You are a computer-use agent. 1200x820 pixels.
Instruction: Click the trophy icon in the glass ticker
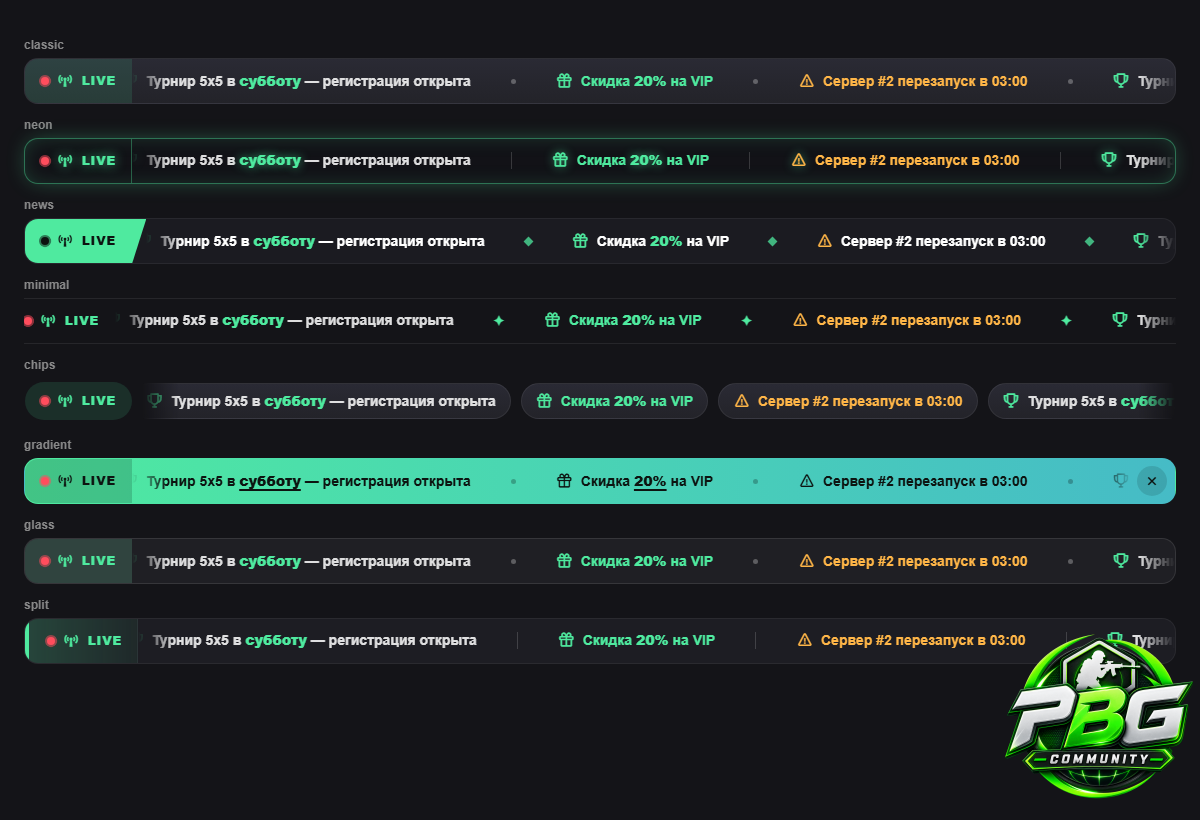click(x=1122, y=561)
